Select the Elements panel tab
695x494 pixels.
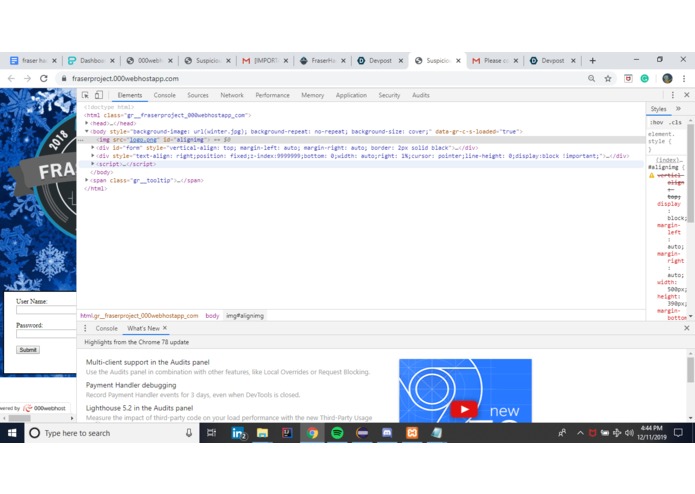tap(130, 95)
